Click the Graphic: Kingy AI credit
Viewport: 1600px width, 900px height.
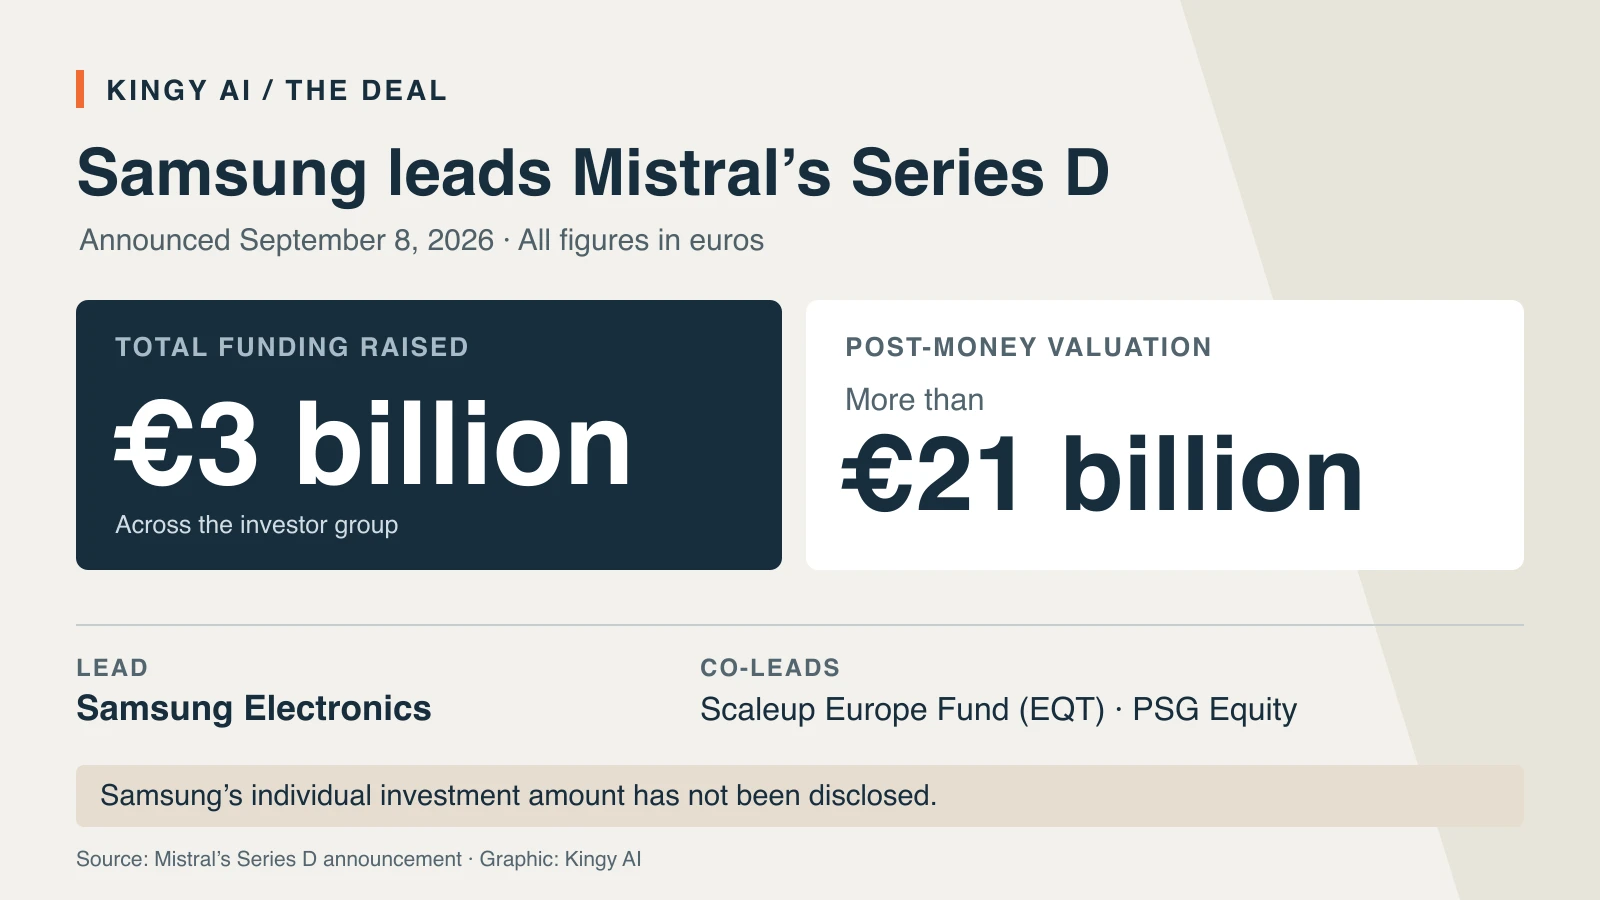click(x=560, y=859)
